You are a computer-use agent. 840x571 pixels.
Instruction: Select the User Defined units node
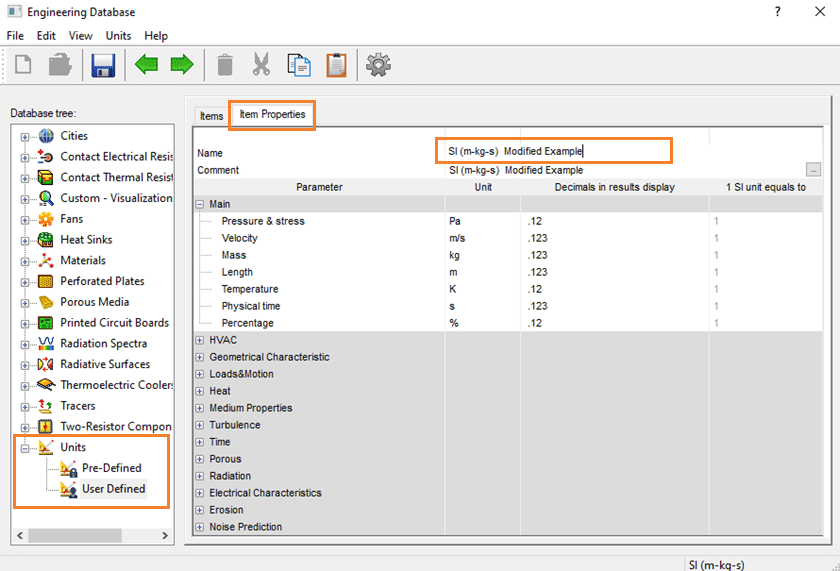114,489
